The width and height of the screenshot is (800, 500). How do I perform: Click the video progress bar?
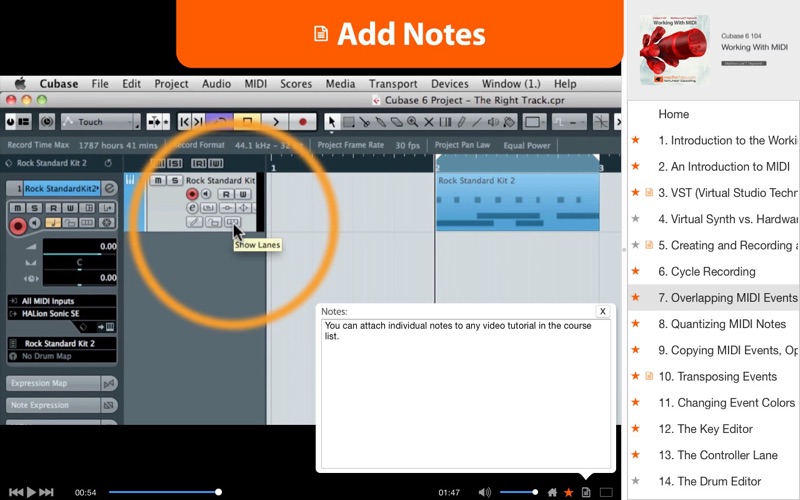click(x=164, y=492)
